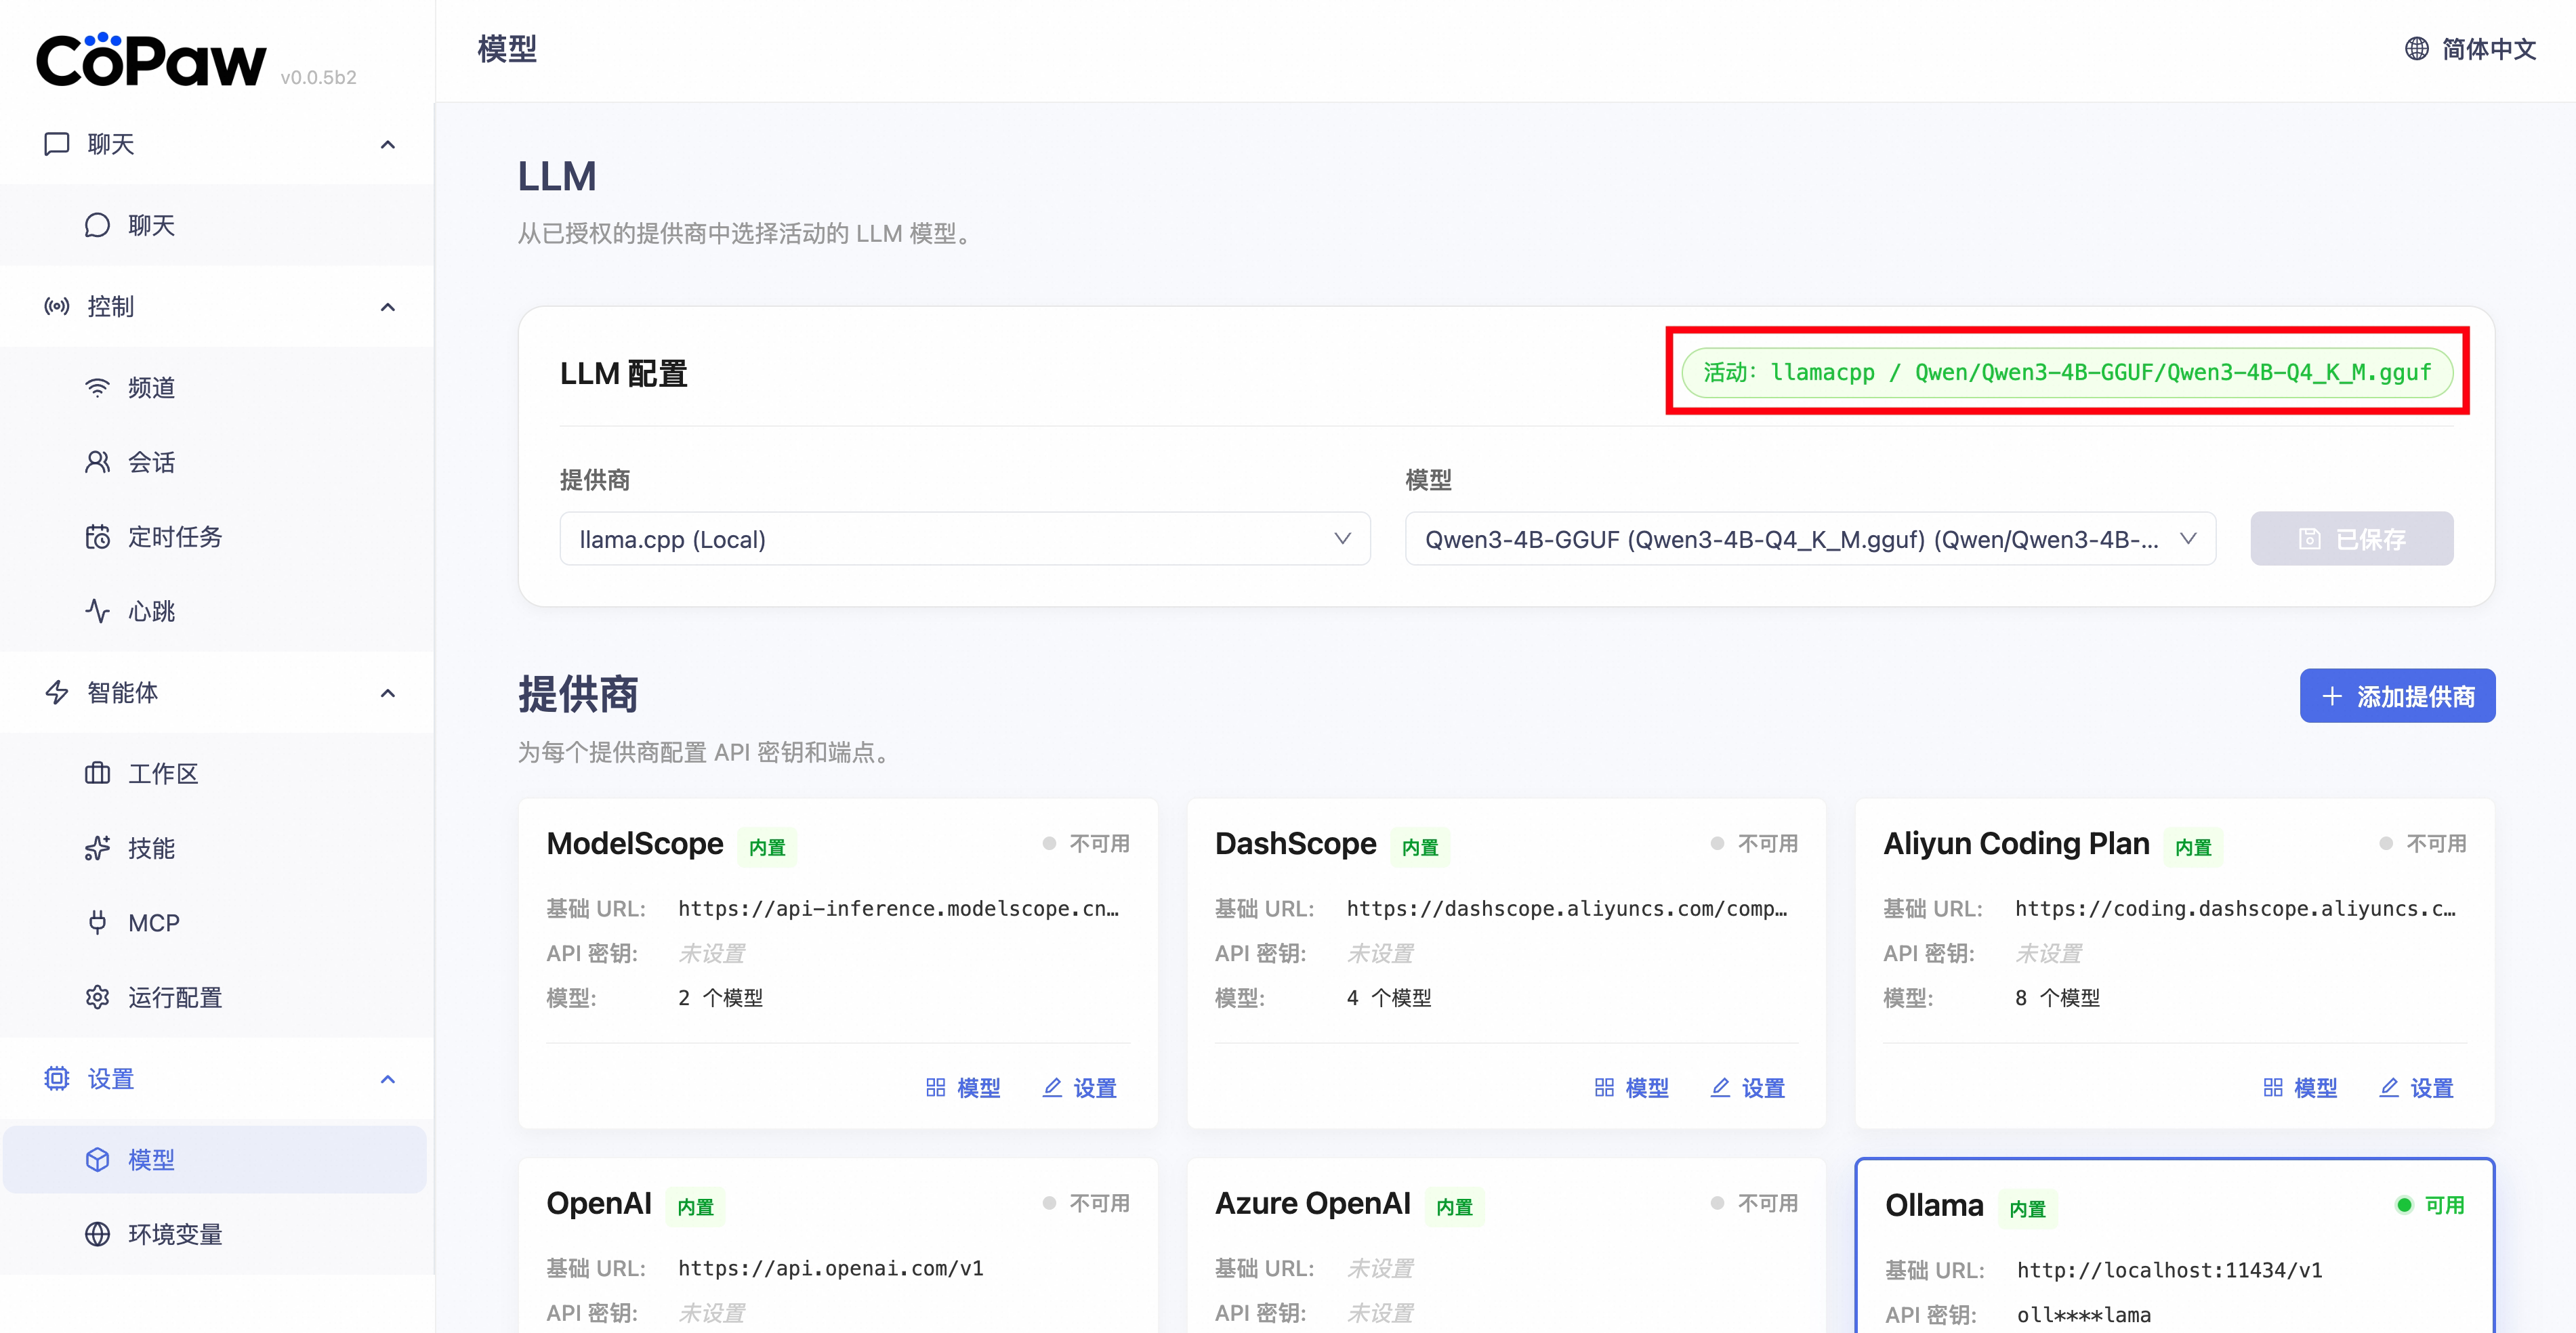Open the Qwen3-4B-GGUF model dropdown
The width and height of the screenshot is (2576, 1333).
pos(1809,539)
